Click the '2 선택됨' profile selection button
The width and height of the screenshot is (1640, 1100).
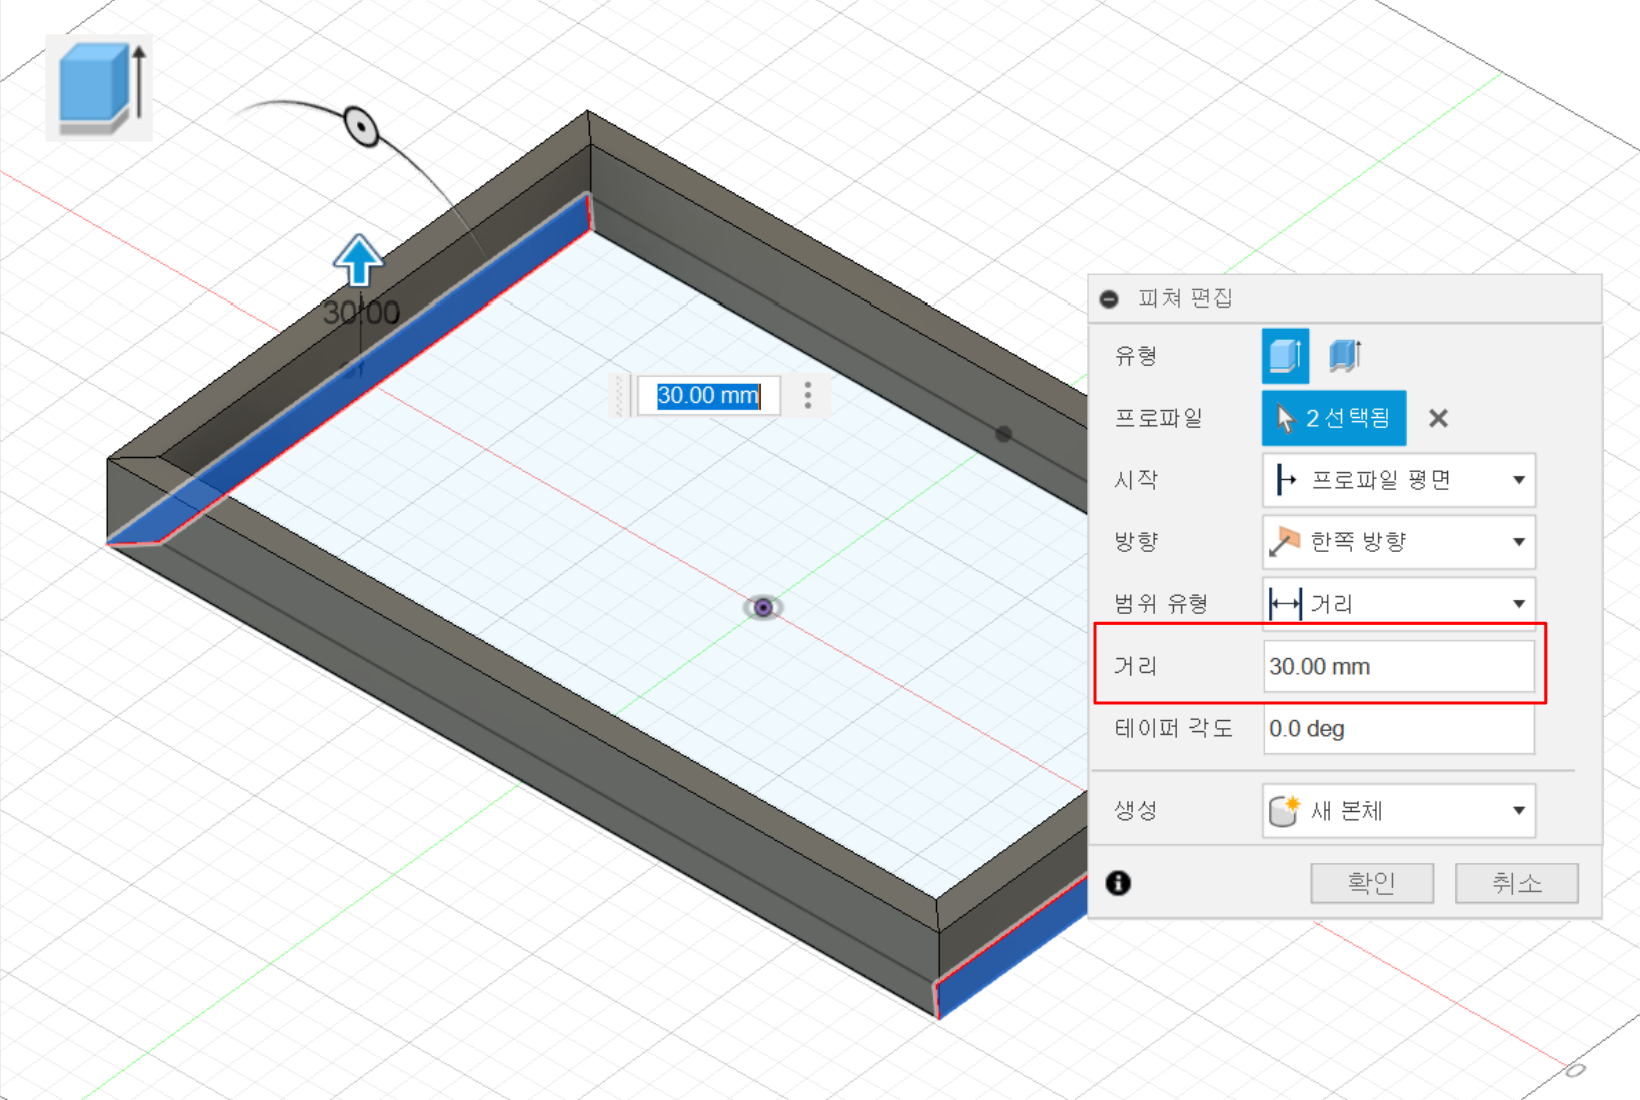[1334, 418]
